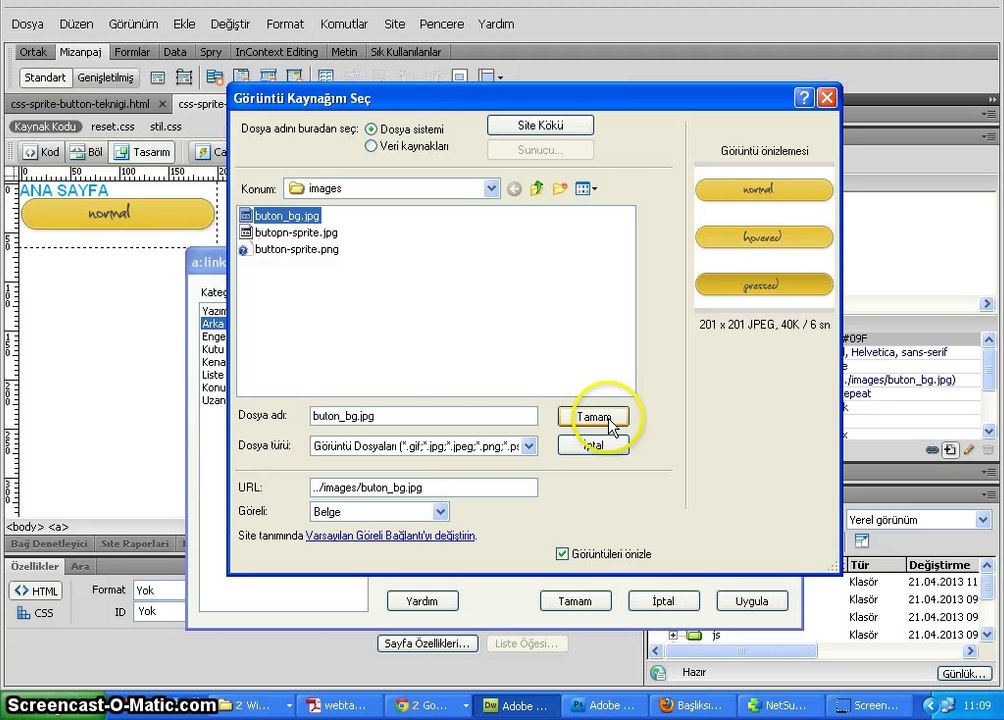Go up one folder level icon
Image resolution: width=1004 pixels, height=720 pixels.
pos(537,188)
